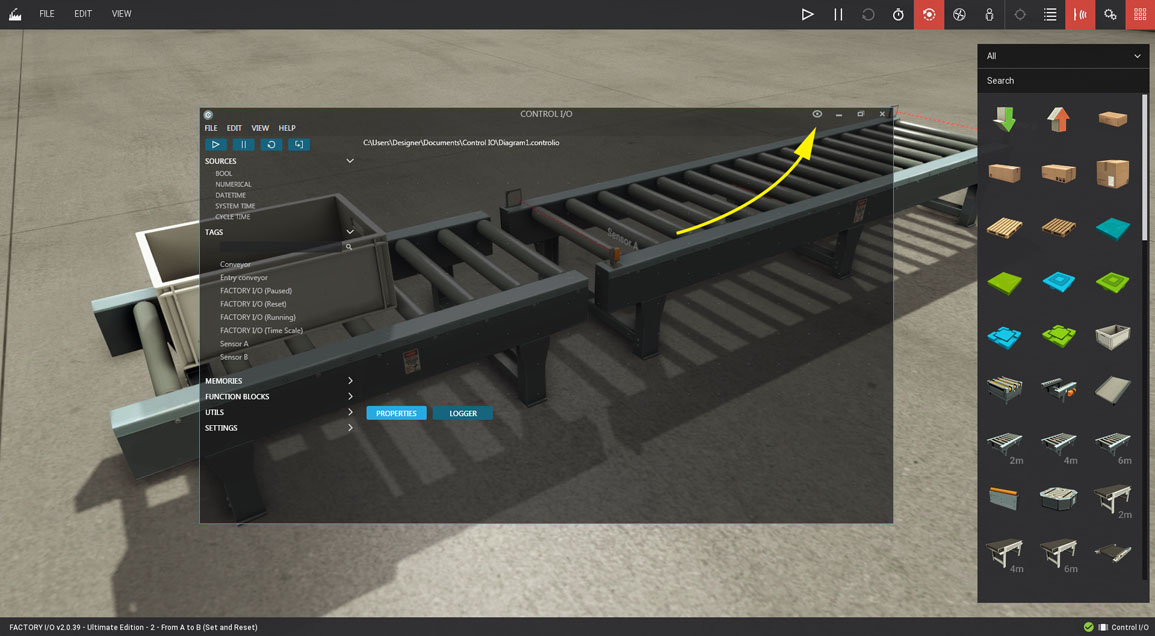
Task: Open Control I/O VIEW menu
Action: point(260,128)
